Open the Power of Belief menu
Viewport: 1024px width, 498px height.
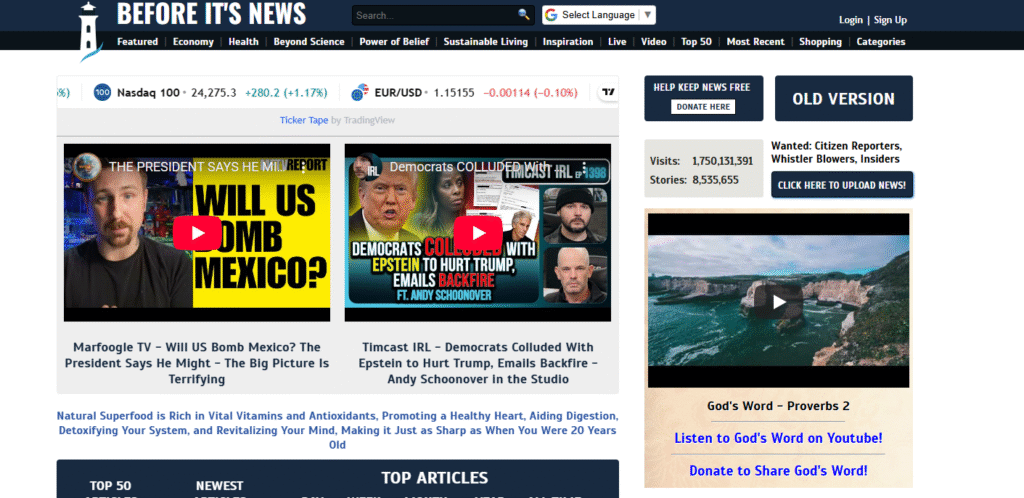coord(394,42)
